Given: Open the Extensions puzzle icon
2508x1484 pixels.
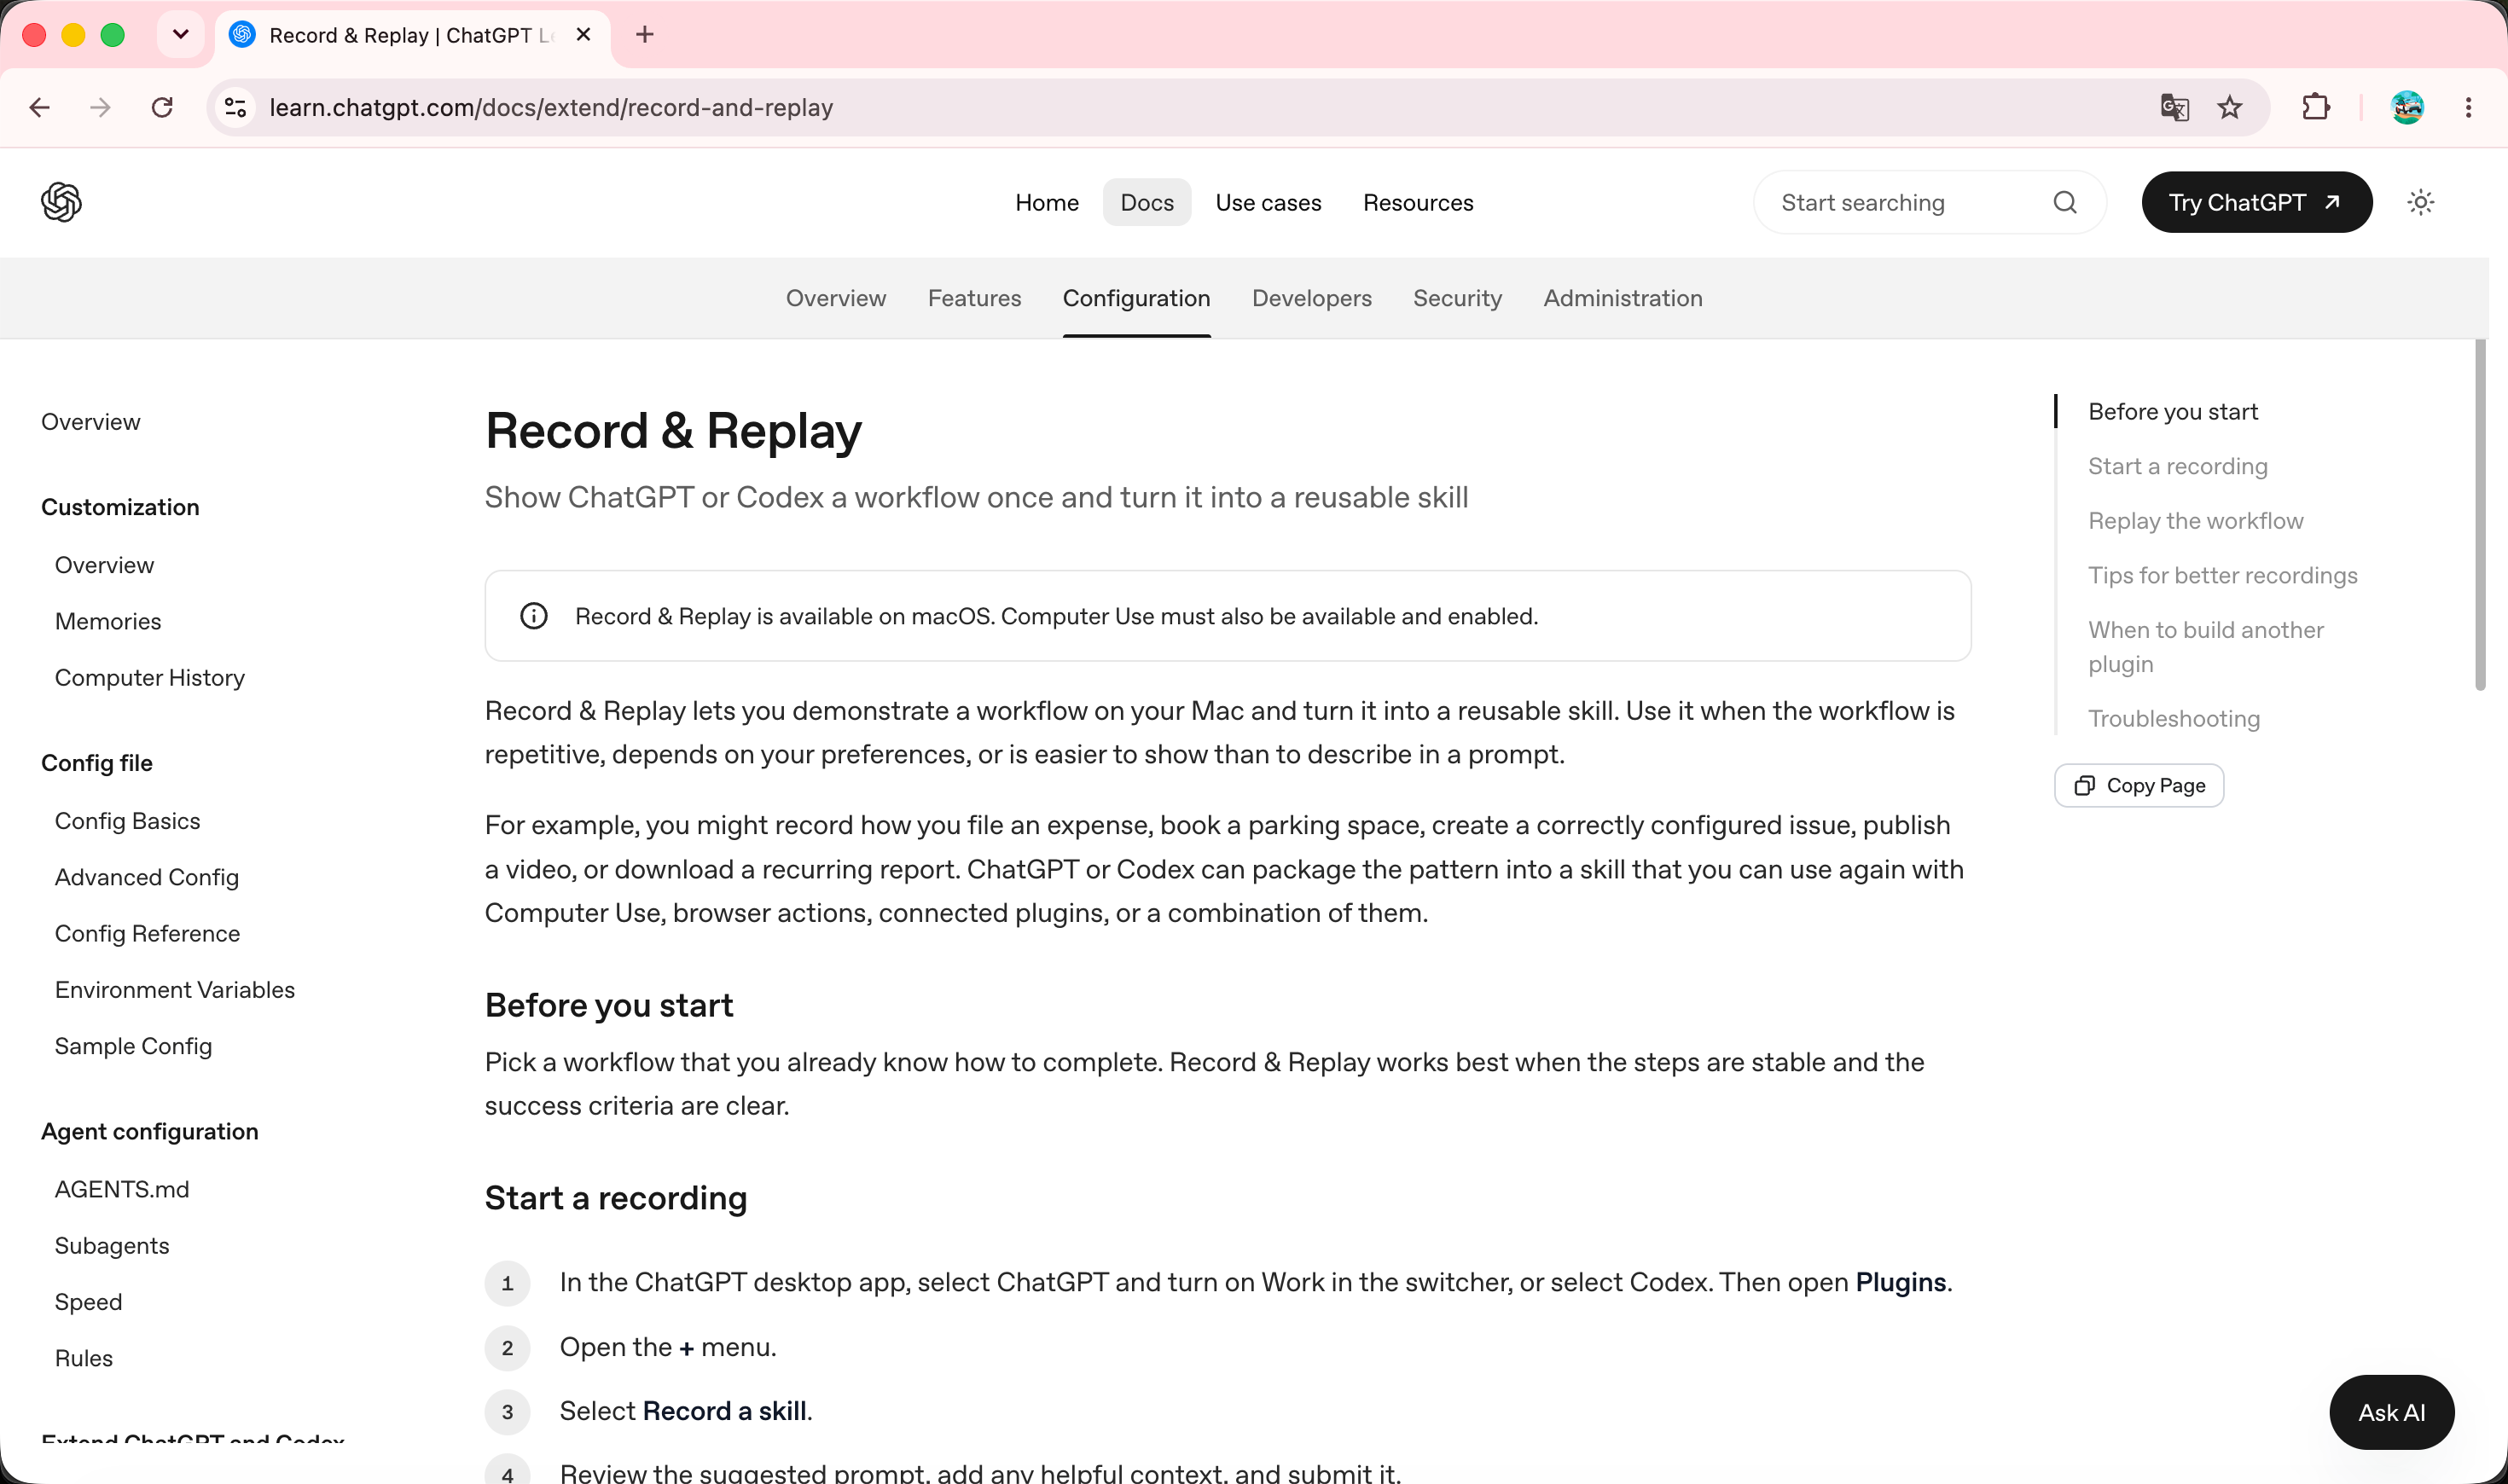Looking at the screenshot, I should point(2316,107).
